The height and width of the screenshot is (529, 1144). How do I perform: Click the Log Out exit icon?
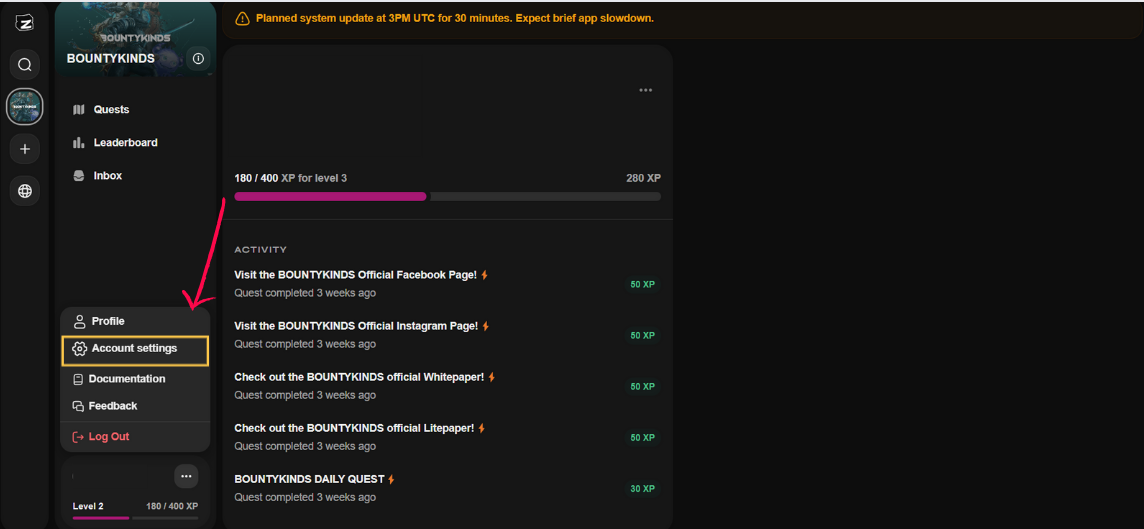tap(78, 436)
